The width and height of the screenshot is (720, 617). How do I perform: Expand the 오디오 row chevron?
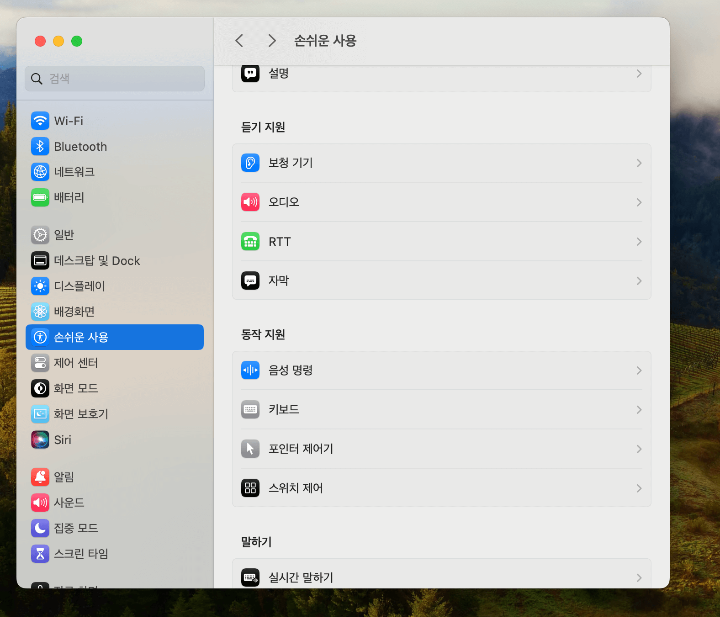[x=639, y=202]
